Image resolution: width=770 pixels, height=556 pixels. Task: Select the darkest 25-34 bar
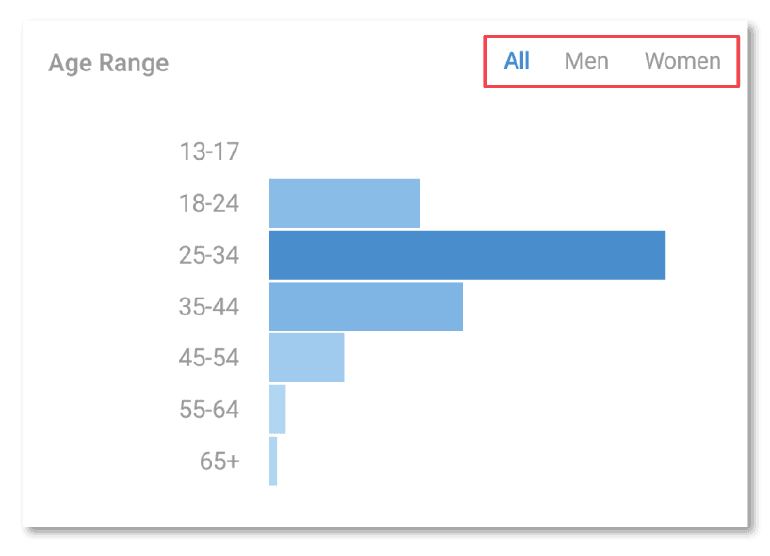click(466, 255)
